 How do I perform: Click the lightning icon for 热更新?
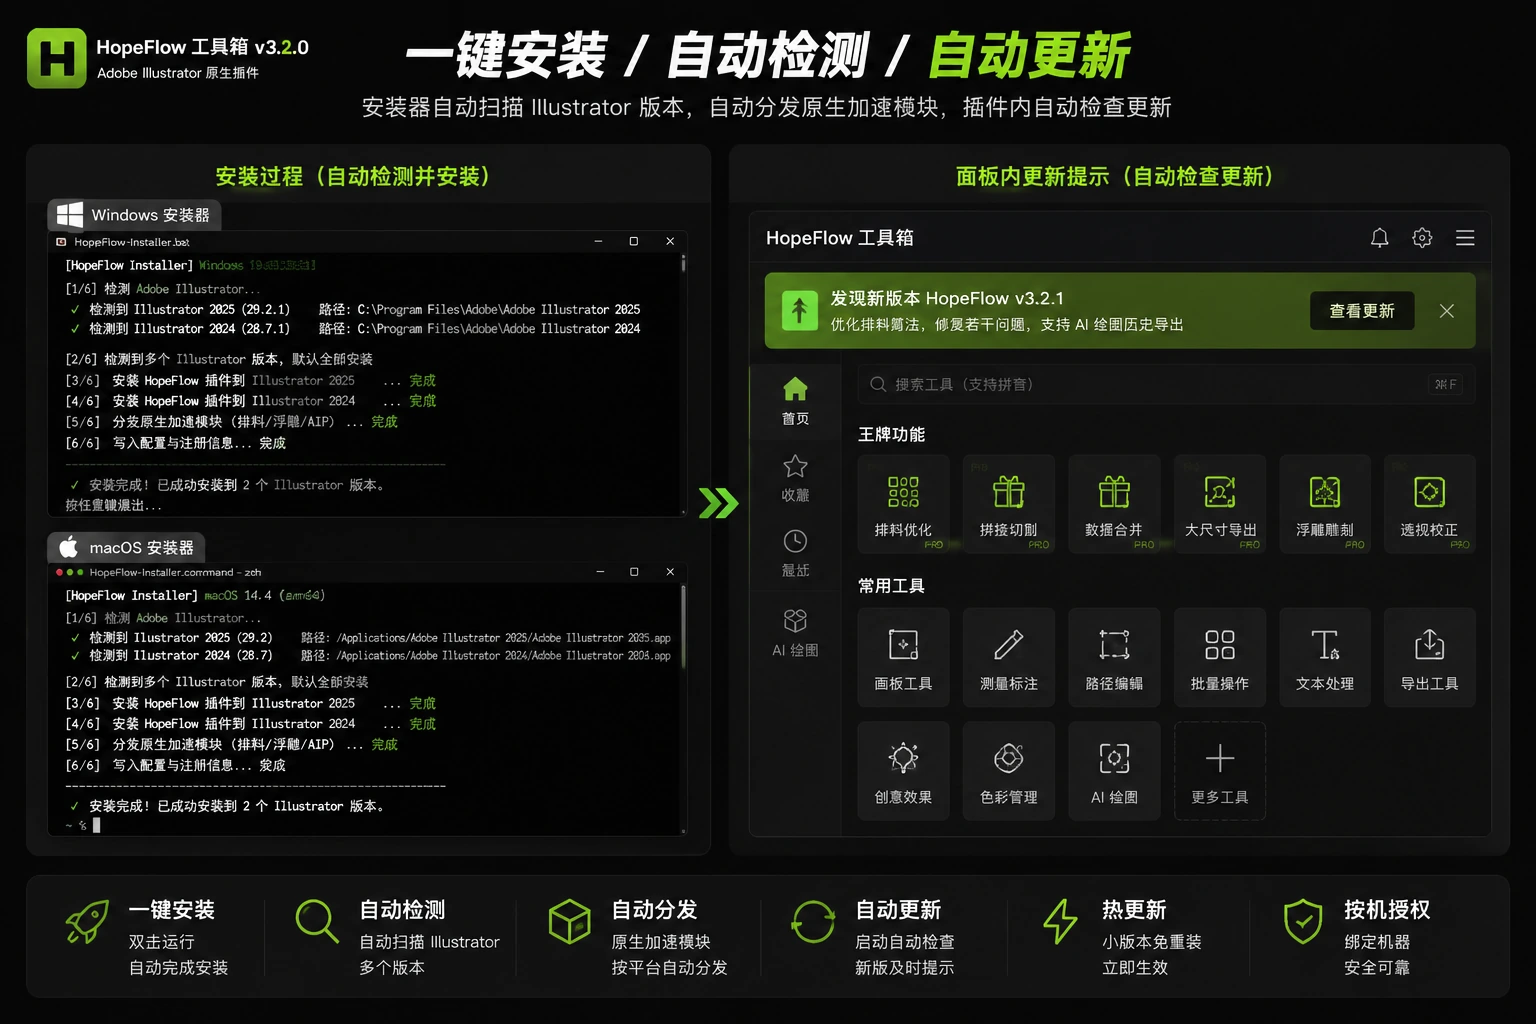[1060, 921]
